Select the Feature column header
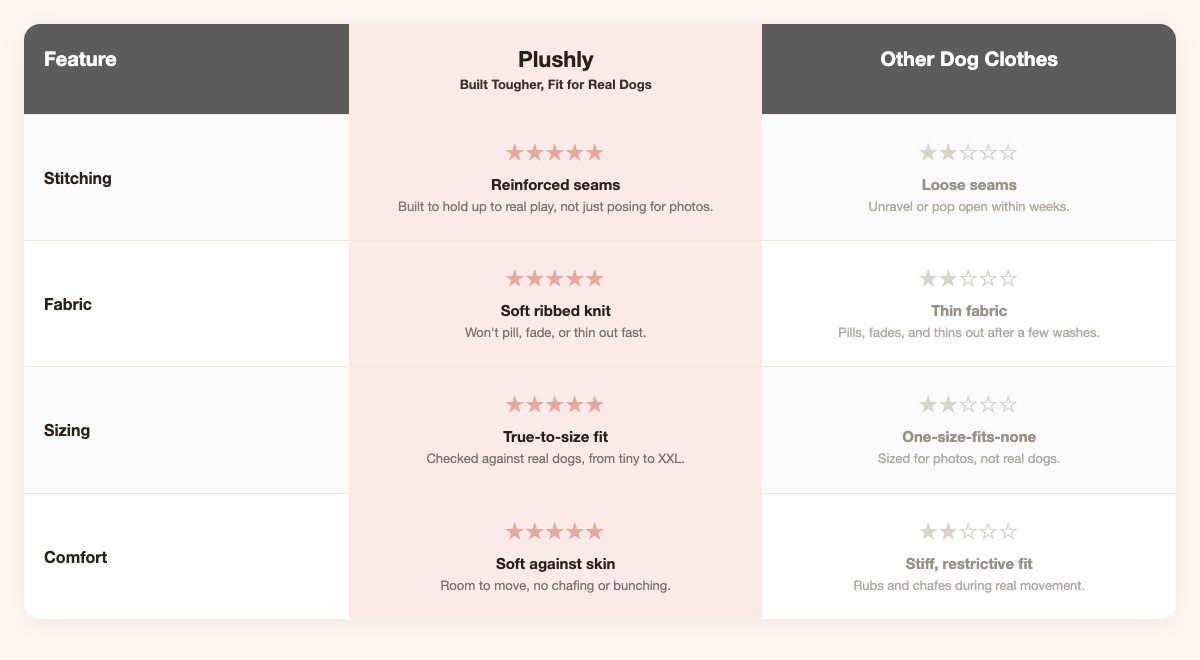Image resolution: width=1200 pixels, height=660 pixels. (x=80, y=59)
